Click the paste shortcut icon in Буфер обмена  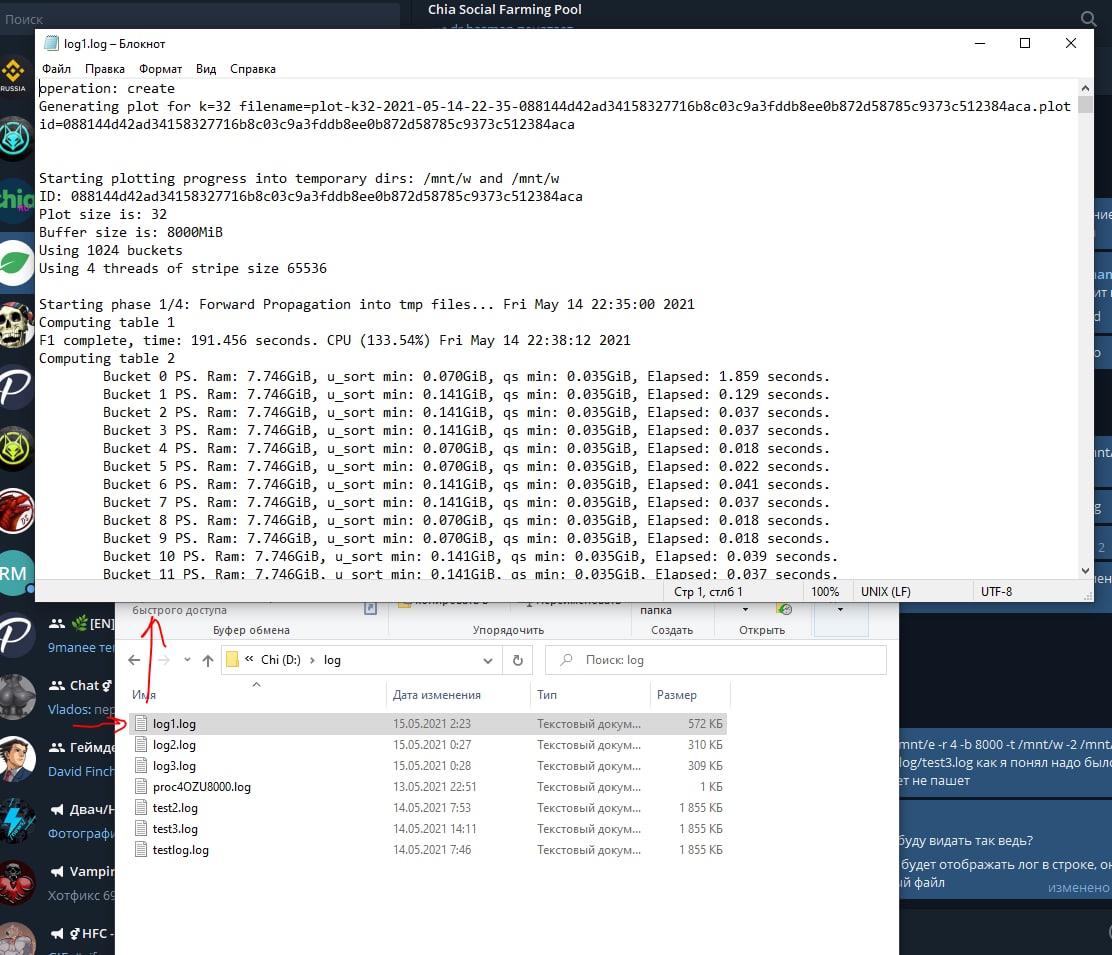point(370,608)
